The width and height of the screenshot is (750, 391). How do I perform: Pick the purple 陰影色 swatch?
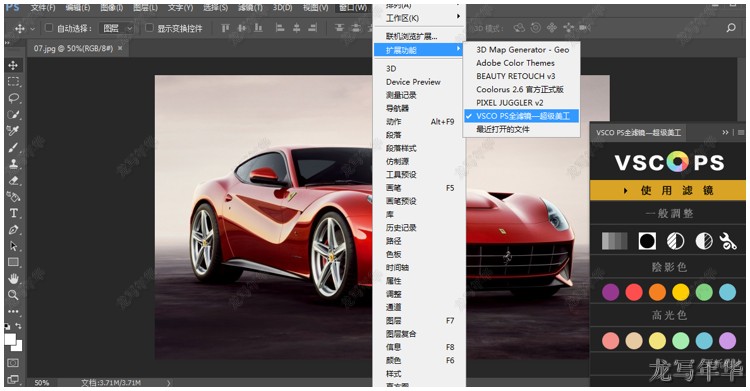point(610,292)
